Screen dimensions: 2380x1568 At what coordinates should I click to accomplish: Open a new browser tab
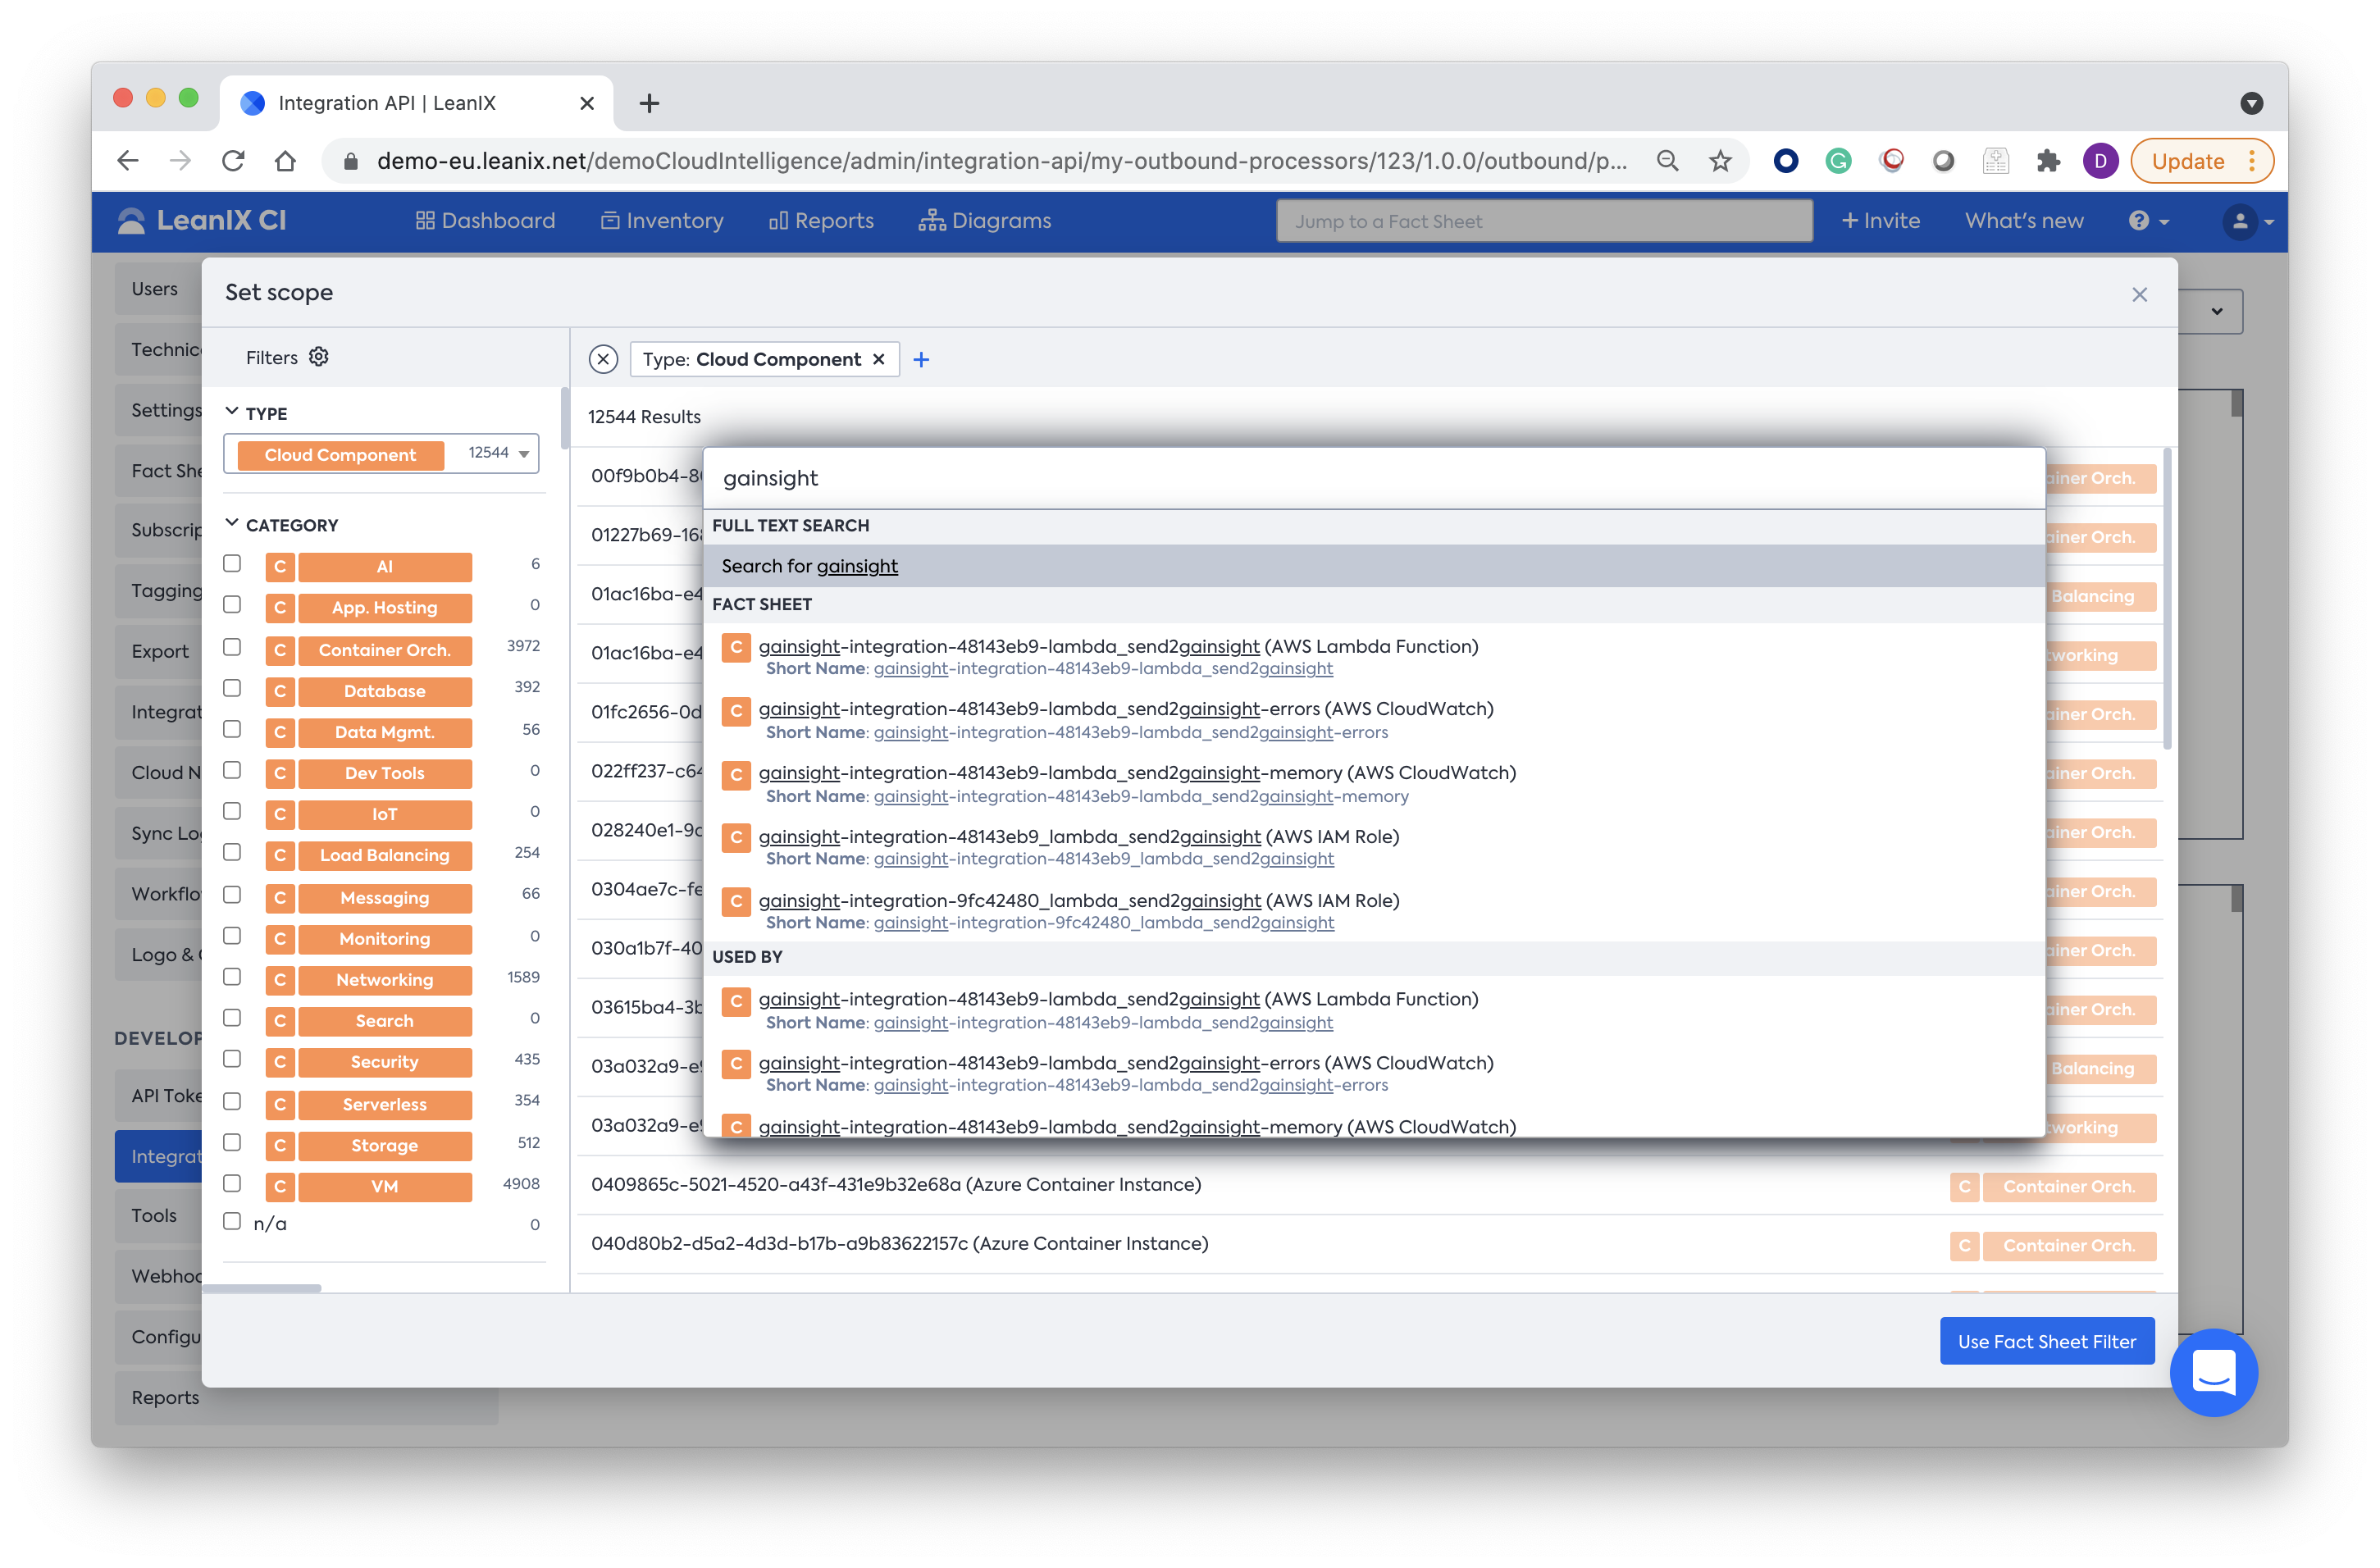pos(649,103)
